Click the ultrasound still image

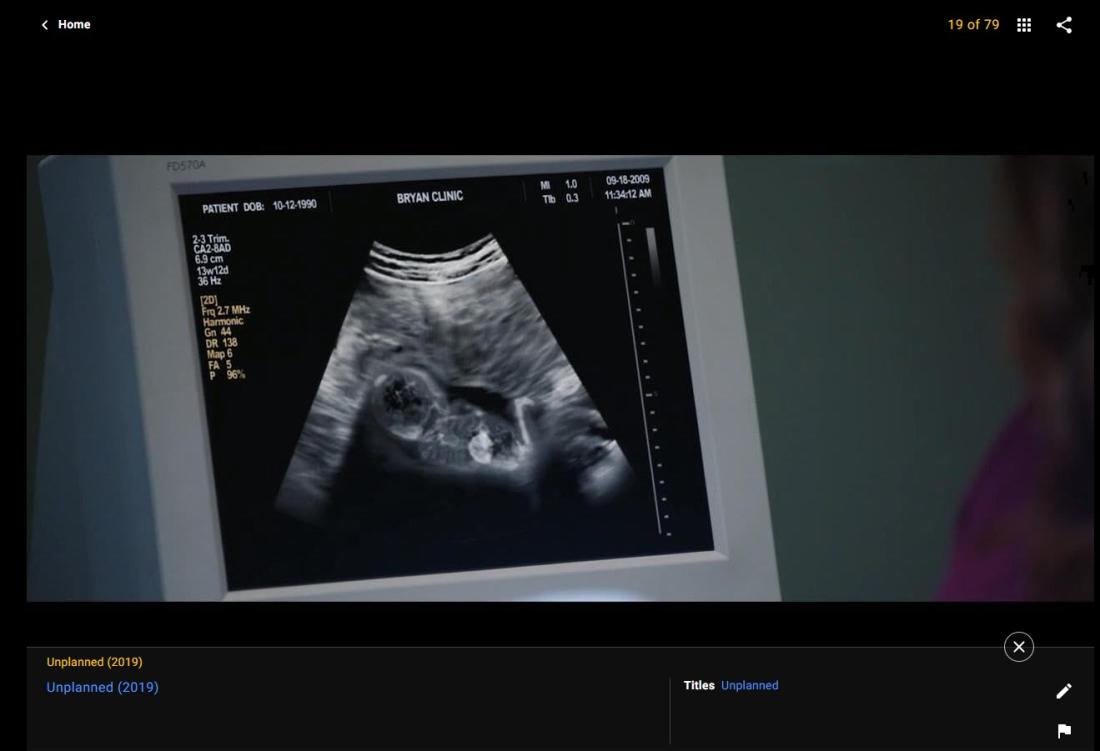point(560,378)
